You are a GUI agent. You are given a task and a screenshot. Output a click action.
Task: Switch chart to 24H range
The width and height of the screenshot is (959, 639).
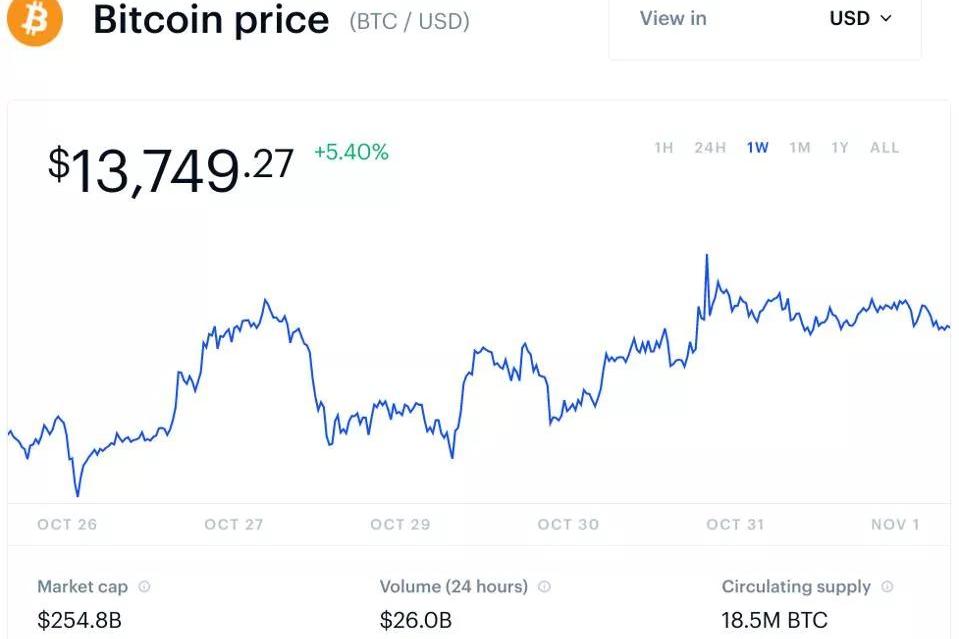point(710,148)
